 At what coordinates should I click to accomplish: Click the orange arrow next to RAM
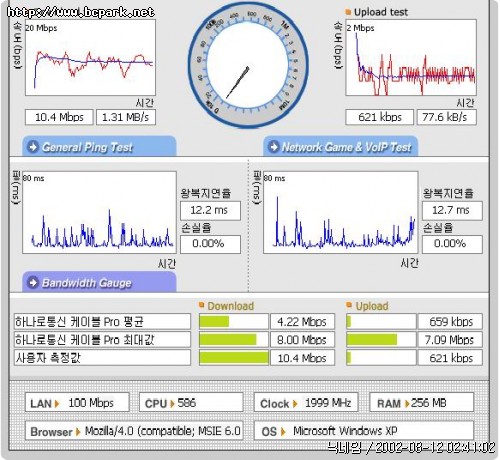pos(407,403)
